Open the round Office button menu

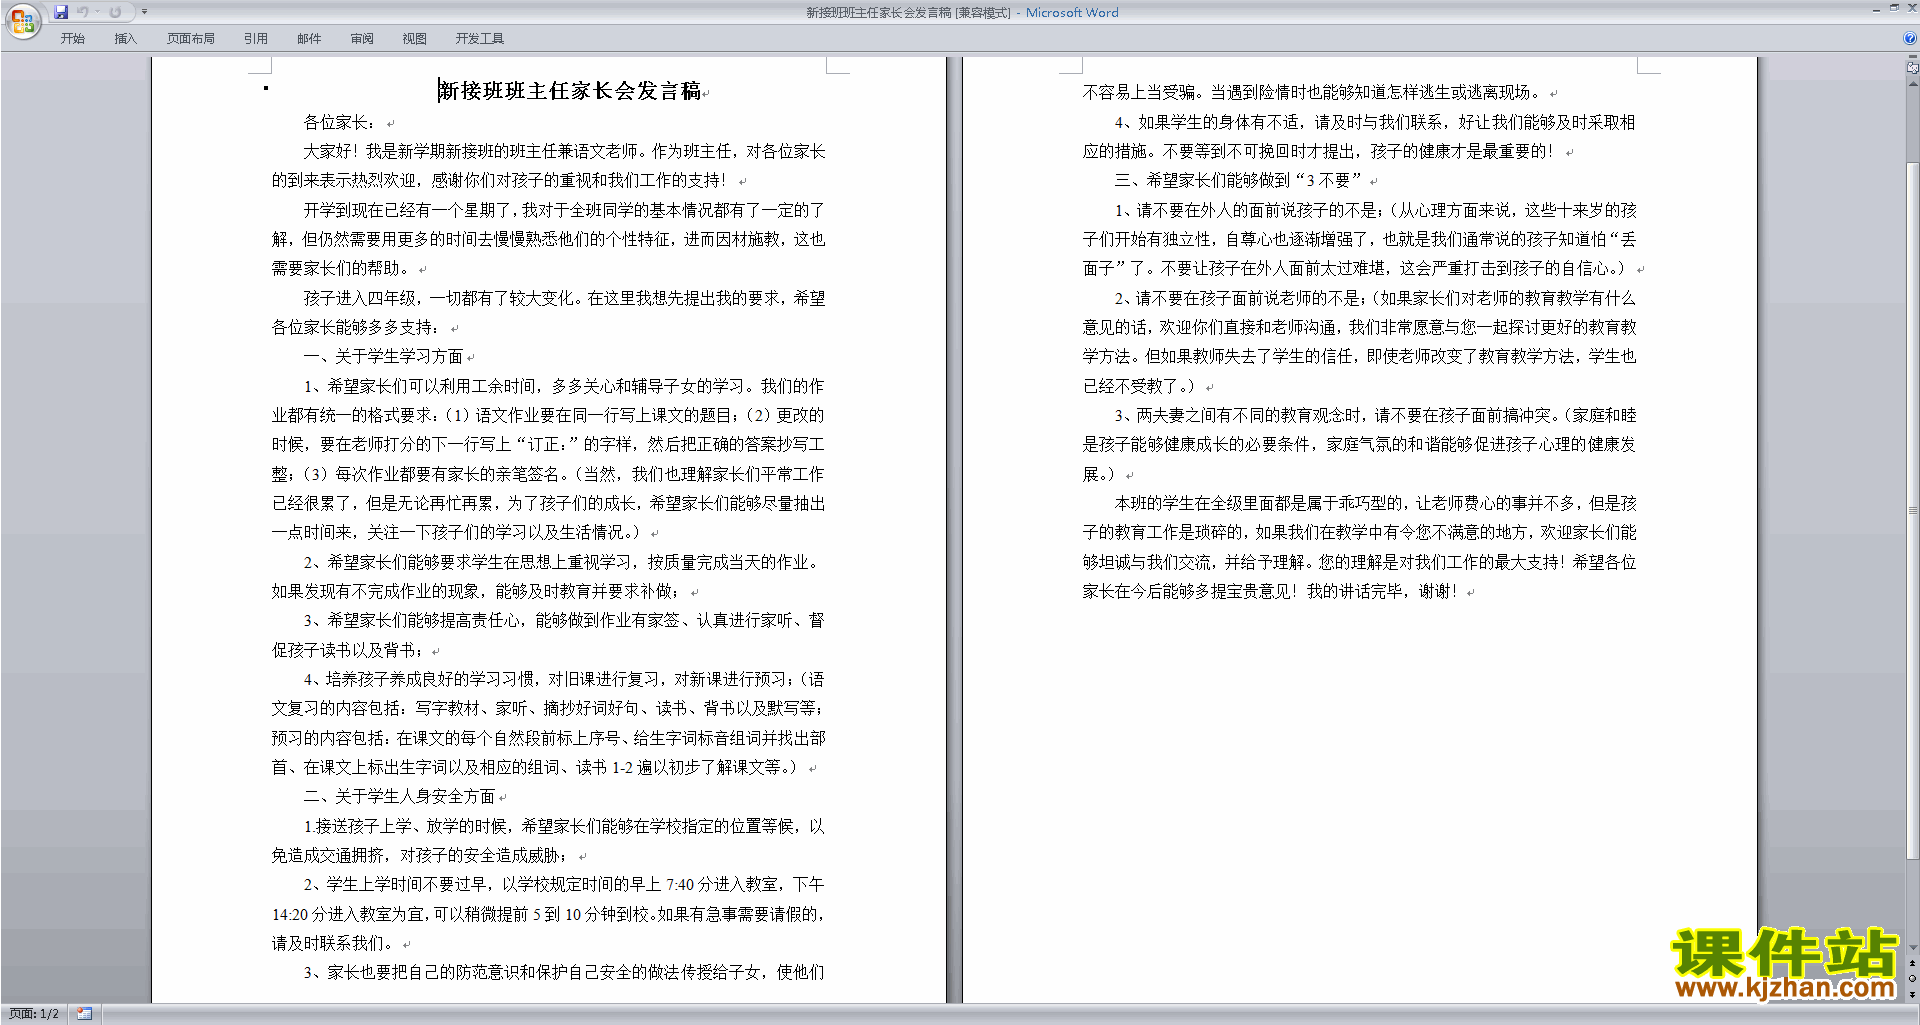tap(22, 20)
